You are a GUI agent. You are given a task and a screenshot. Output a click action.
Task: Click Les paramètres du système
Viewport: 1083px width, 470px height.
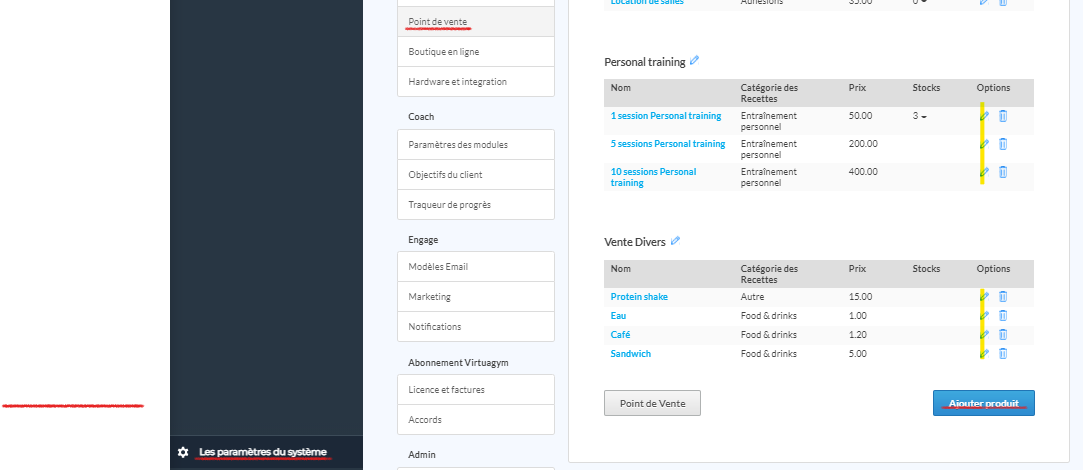pyautogui.click(x=262, y=452)
